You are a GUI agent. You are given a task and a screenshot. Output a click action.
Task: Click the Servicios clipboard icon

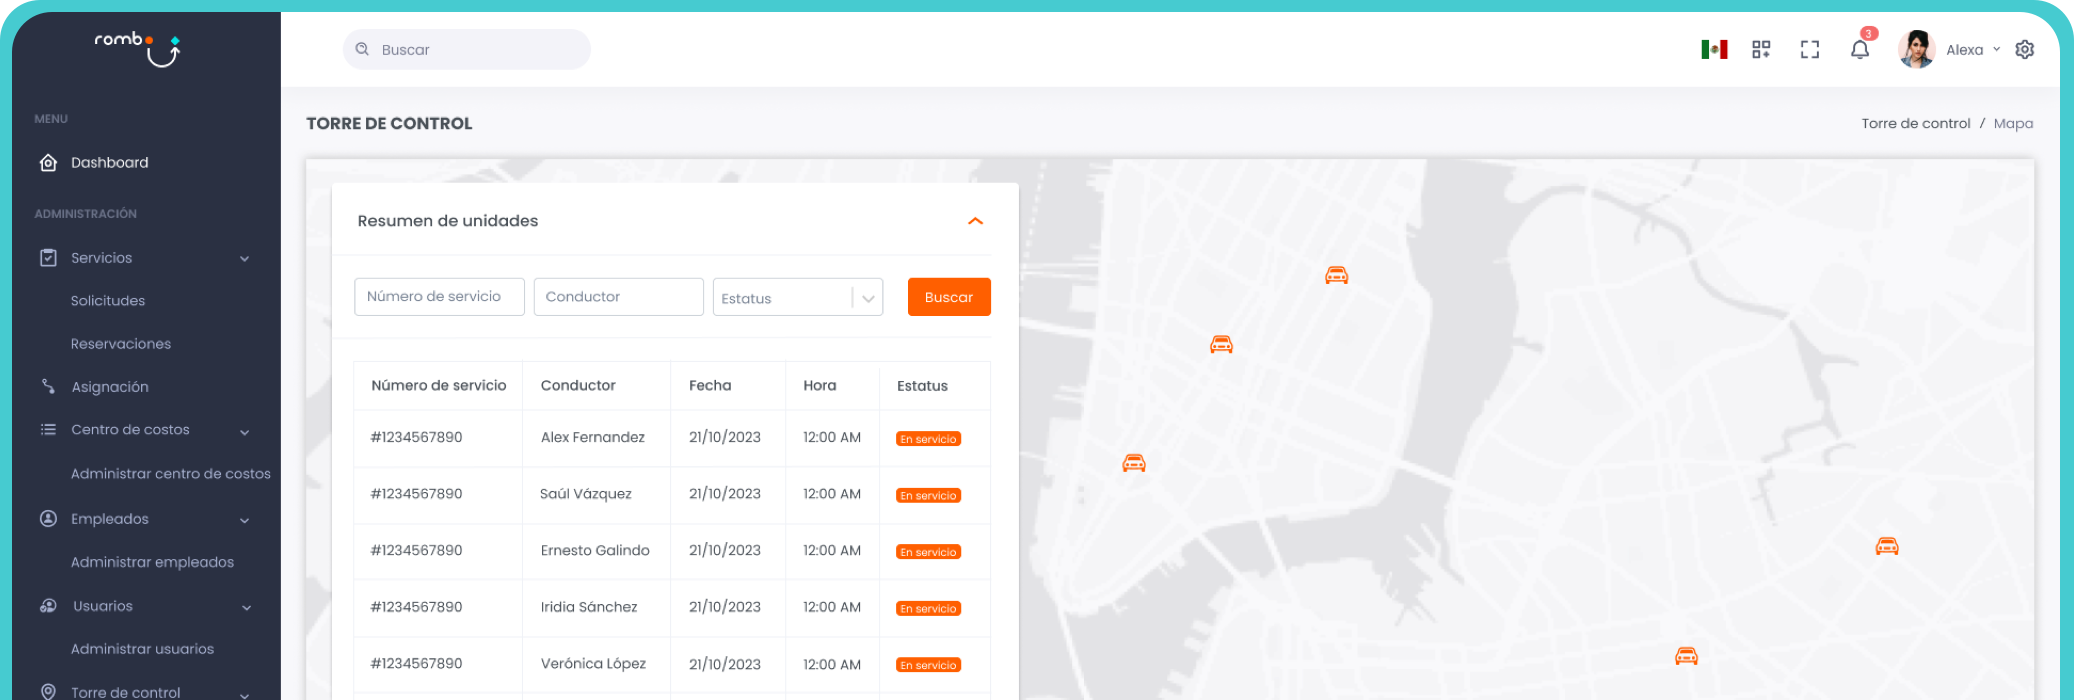(48, 257)
